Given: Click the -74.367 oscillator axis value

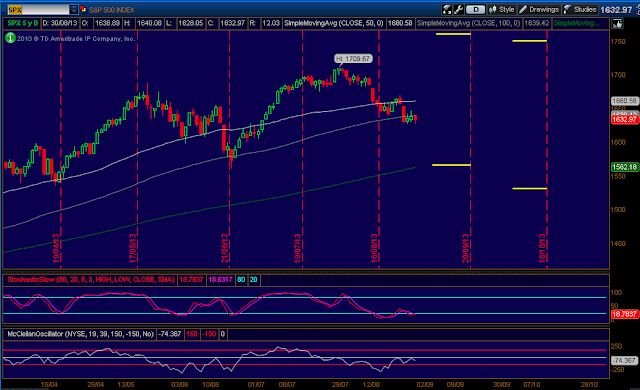Looking at the screenshot, I should (x=624, y=361).
